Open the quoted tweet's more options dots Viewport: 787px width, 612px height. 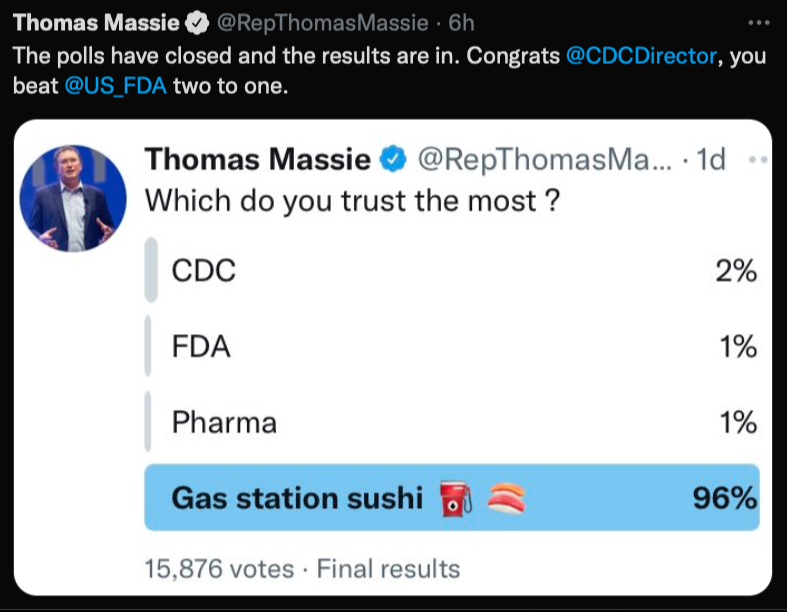coord(757,160)
